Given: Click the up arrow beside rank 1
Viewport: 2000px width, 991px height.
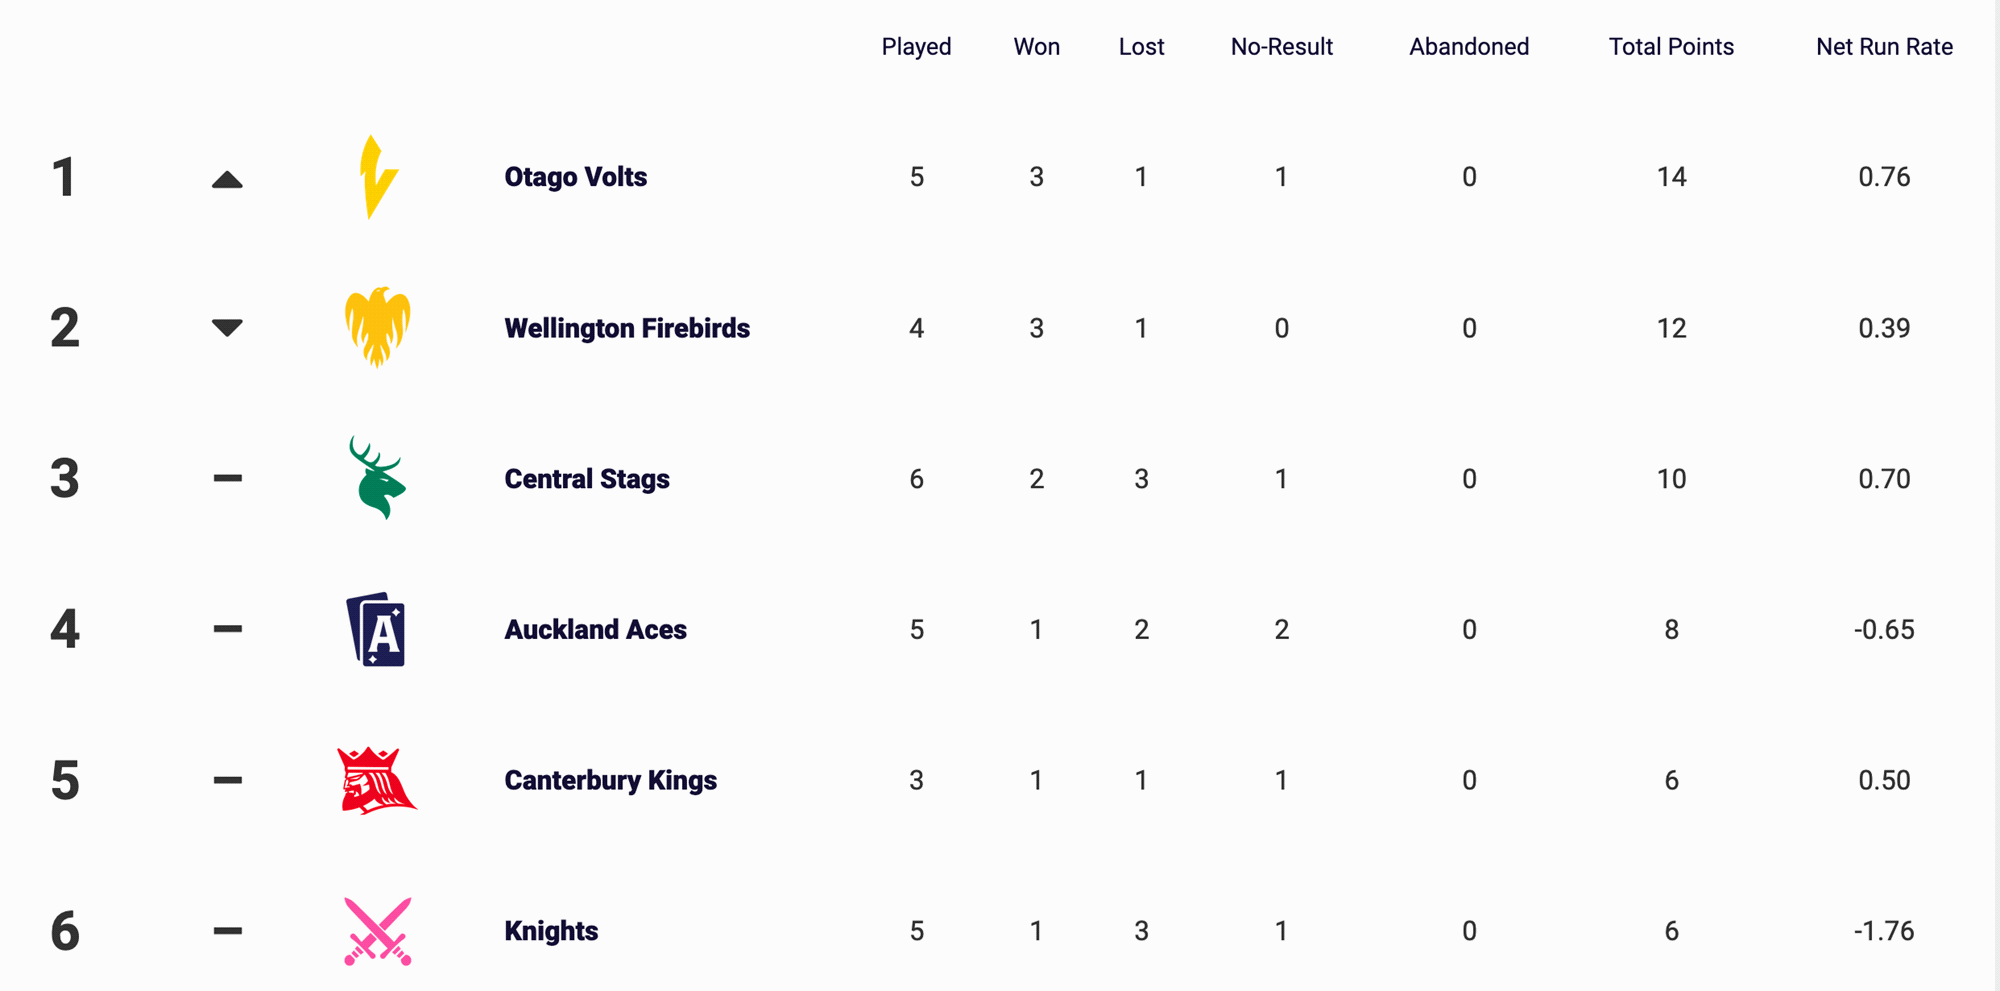Looking at the screenshot, I should point(227,180).
